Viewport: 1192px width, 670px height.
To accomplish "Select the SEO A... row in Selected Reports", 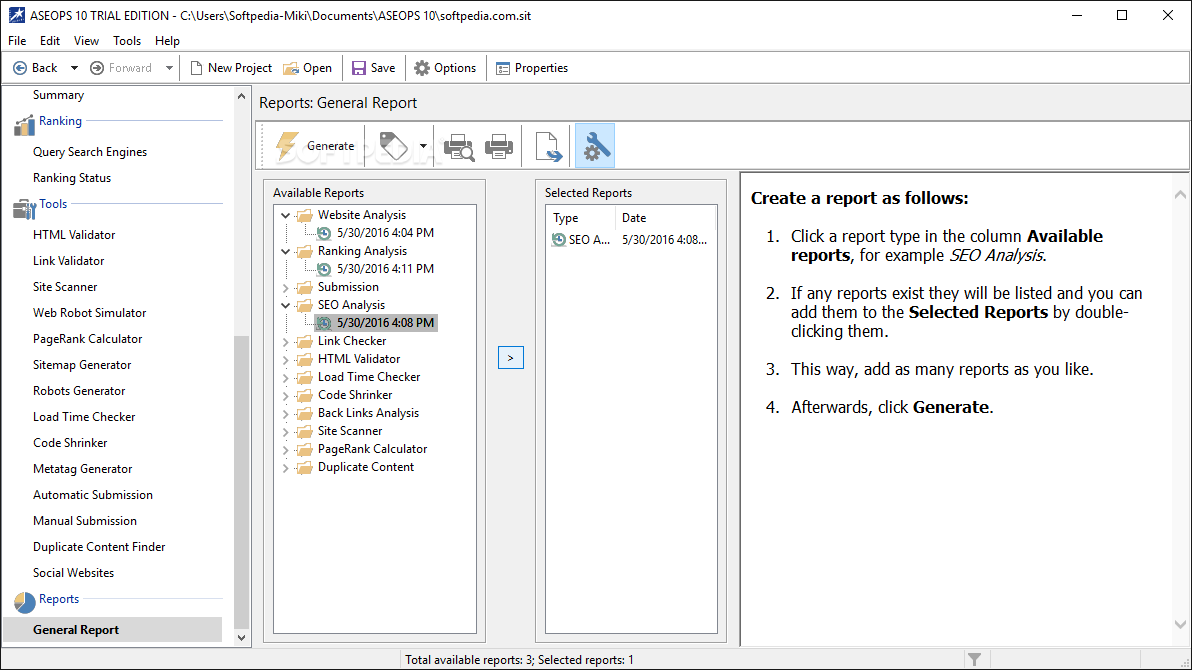I will [x=631, y=240].
